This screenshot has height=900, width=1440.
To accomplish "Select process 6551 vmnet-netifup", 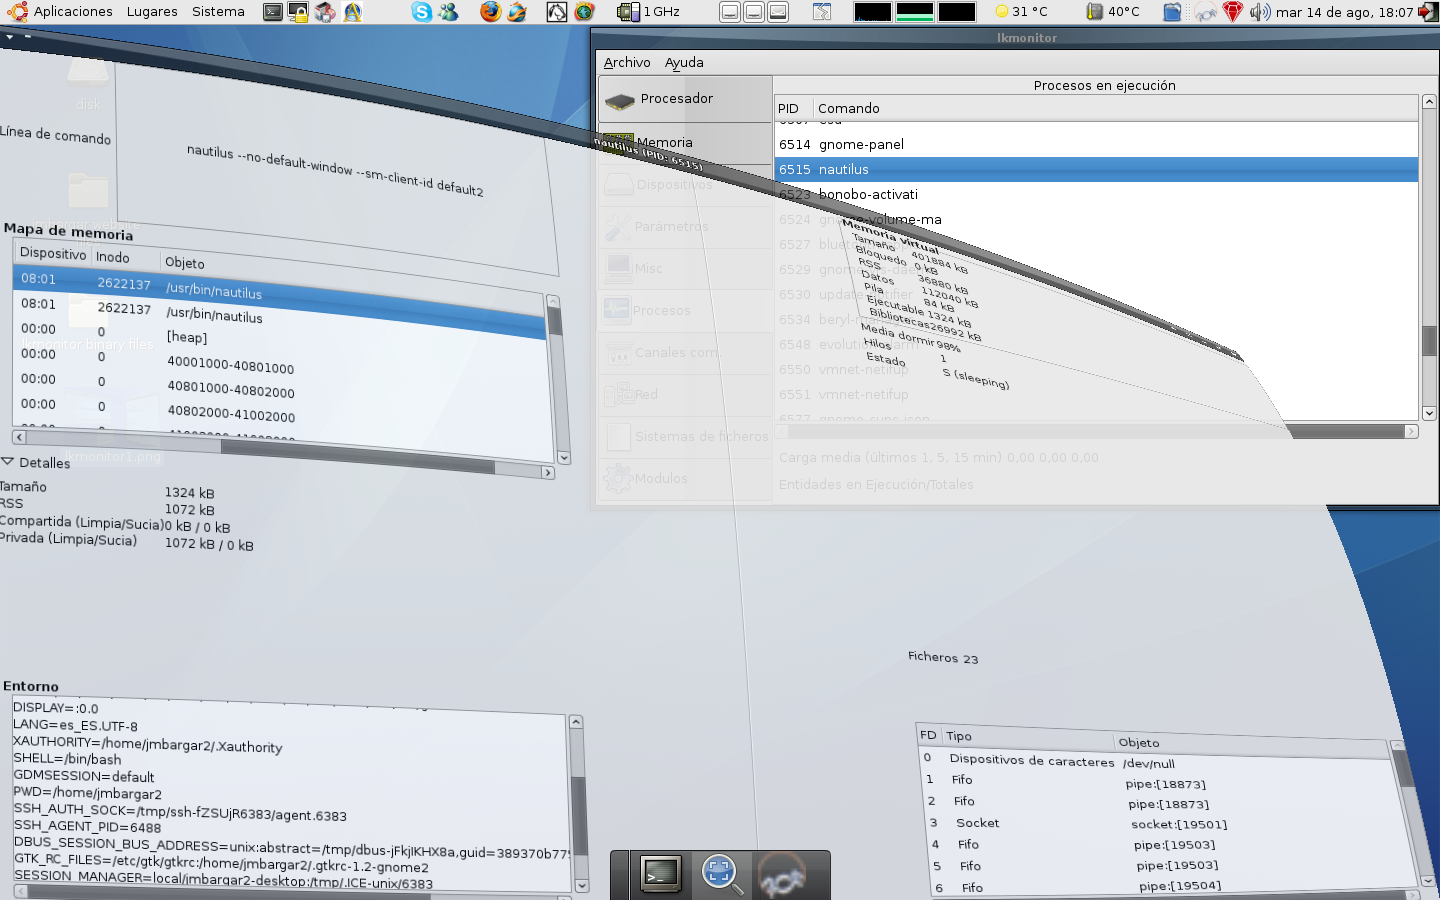I will pyautogui.click(x=1096, y=394).
